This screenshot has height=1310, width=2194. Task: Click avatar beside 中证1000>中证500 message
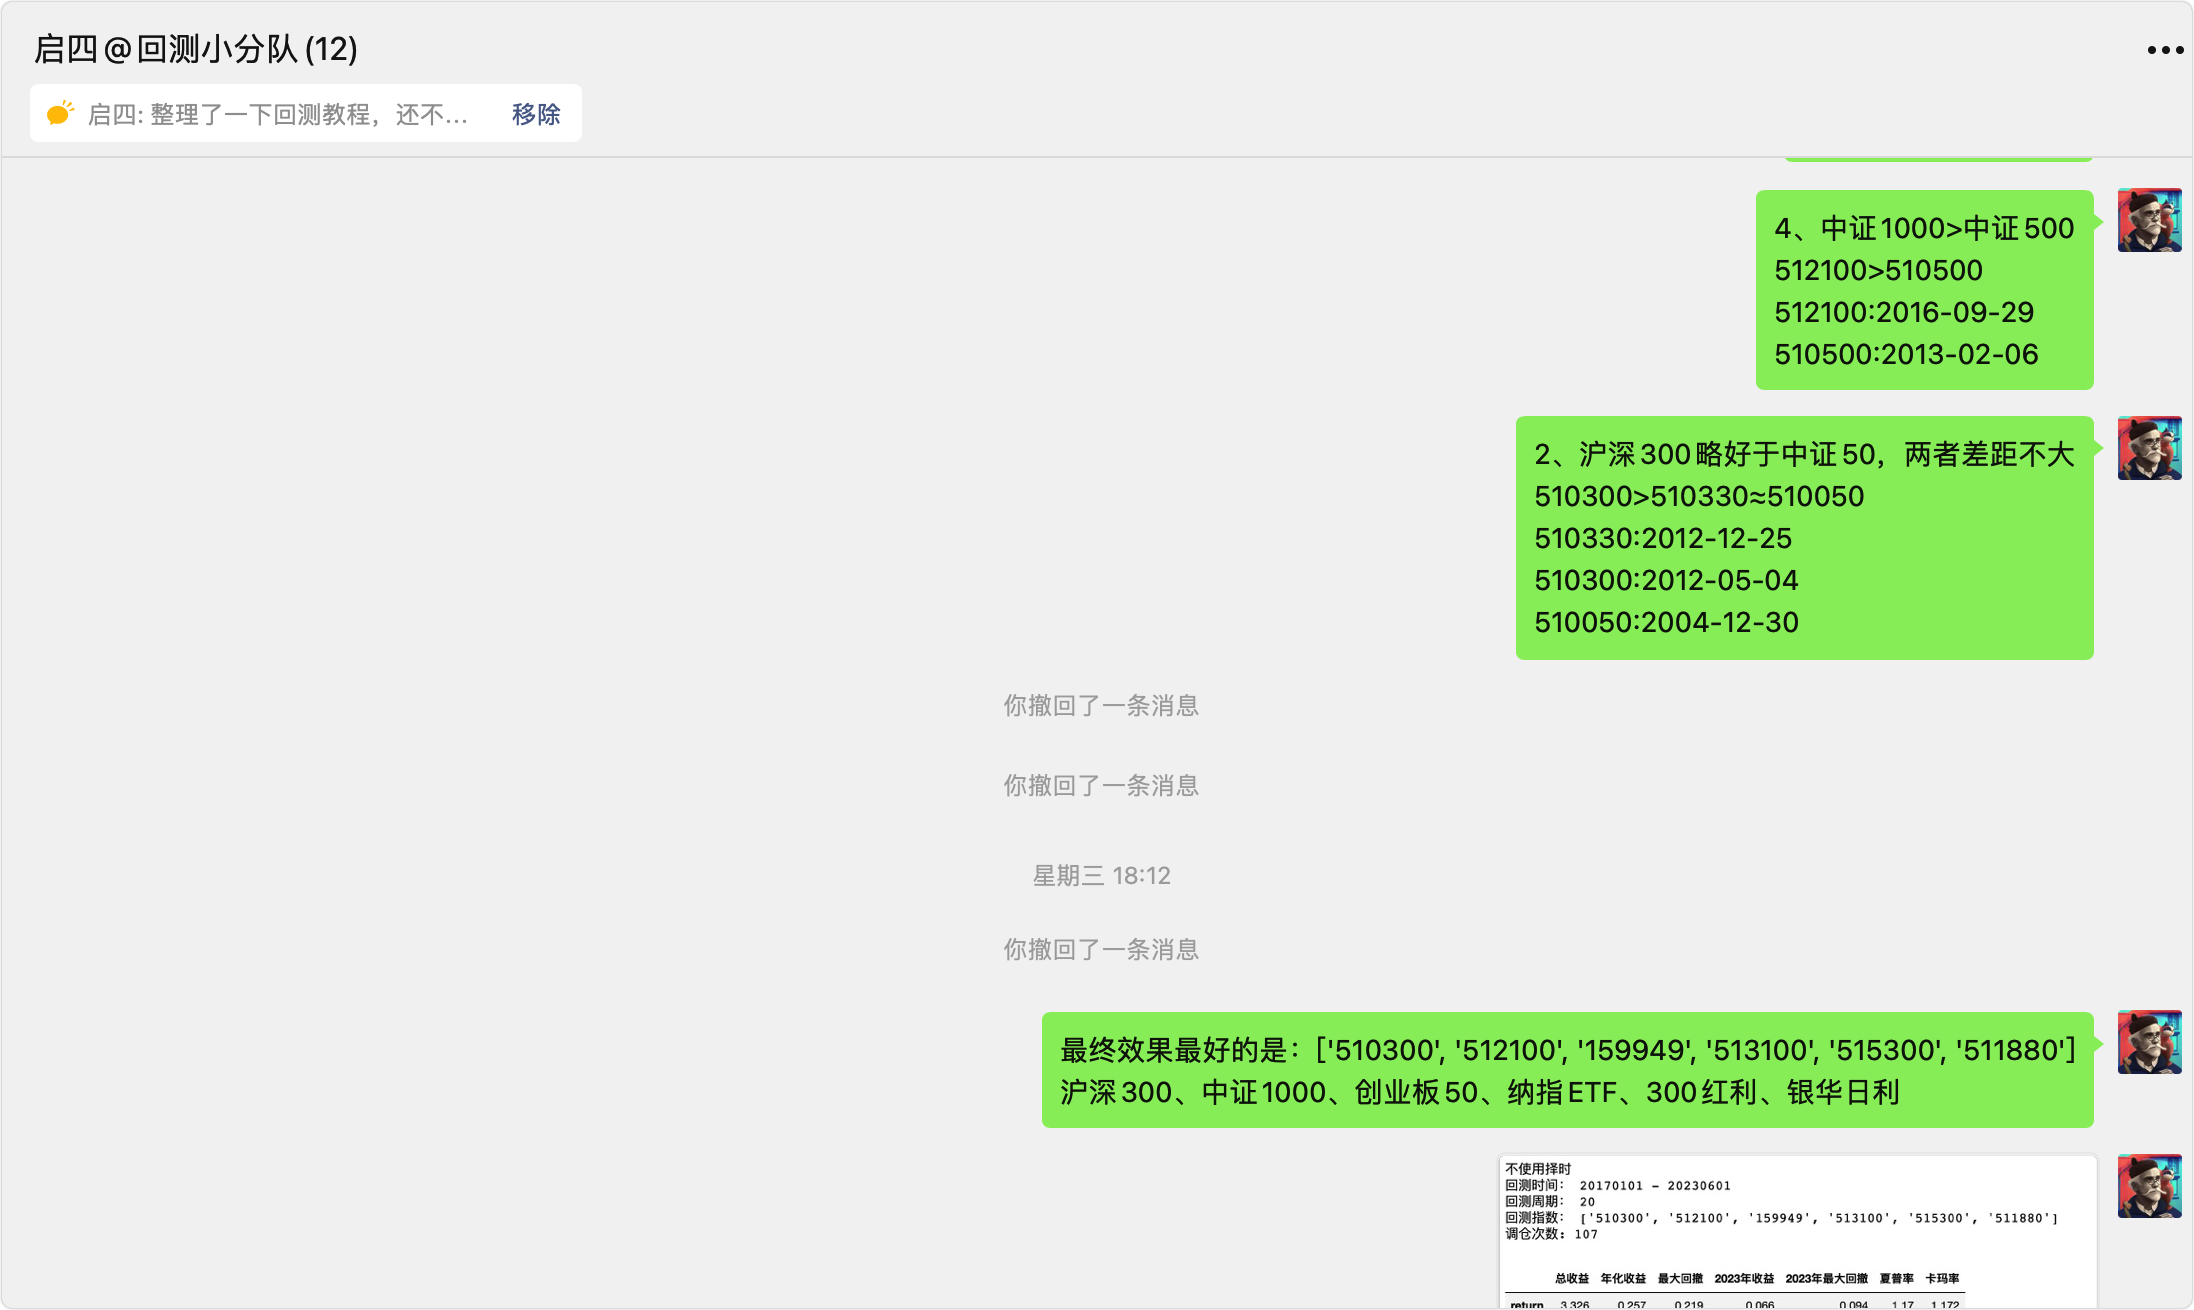(x=2149, y=220)
